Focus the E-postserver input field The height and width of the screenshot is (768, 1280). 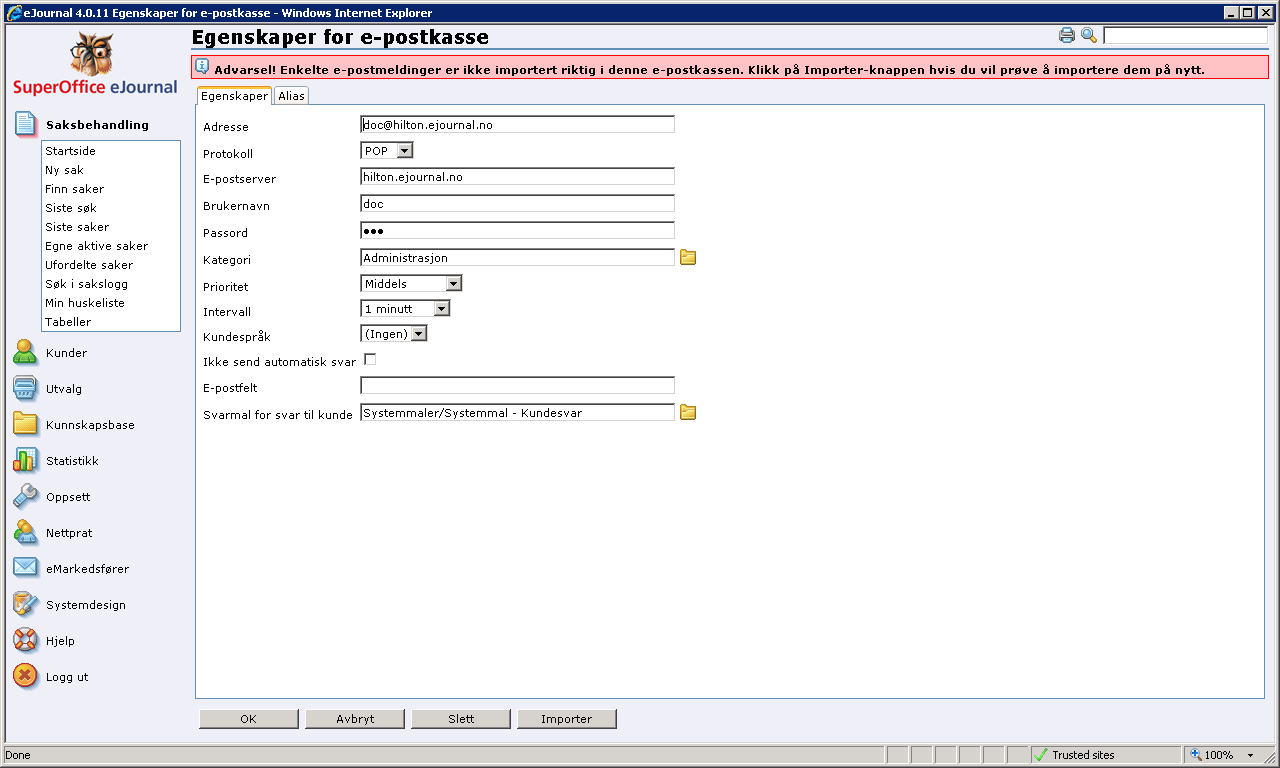pyautogui.click(x=517, y=177)
